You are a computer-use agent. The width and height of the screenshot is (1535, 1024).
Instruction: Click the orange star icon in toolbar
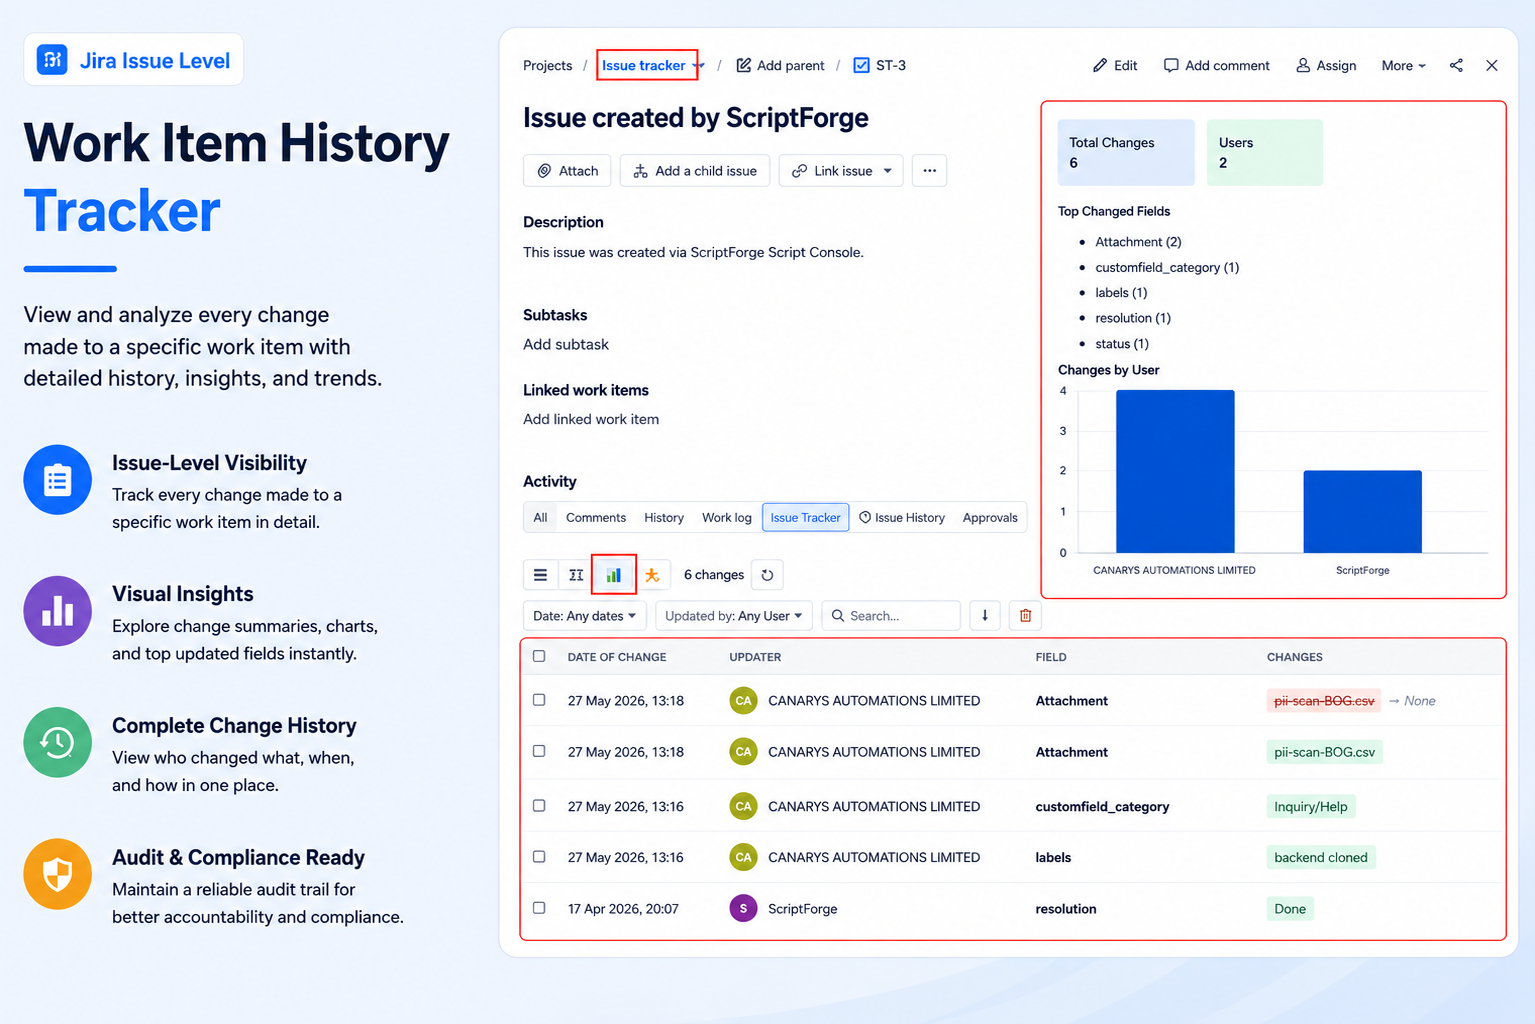tap(652, 575)
